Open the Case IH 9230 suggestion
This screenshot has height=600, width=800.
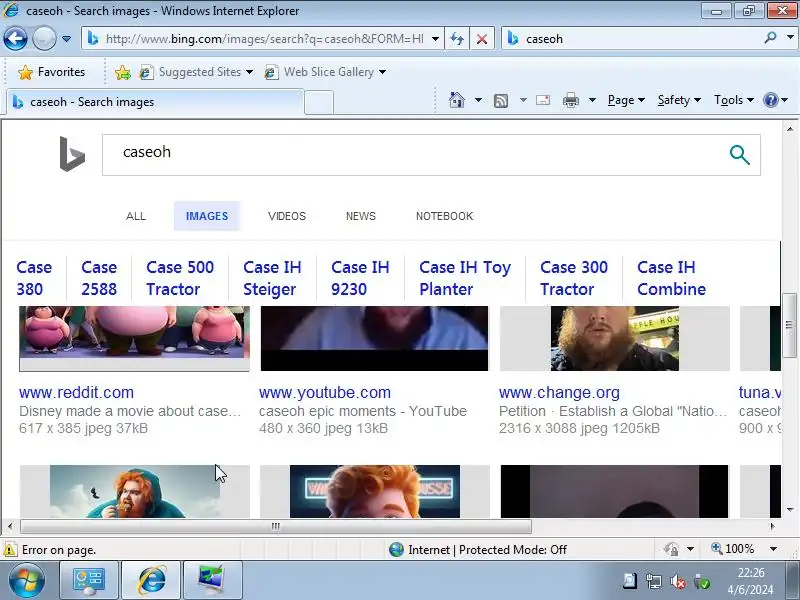tap(360, 278)
